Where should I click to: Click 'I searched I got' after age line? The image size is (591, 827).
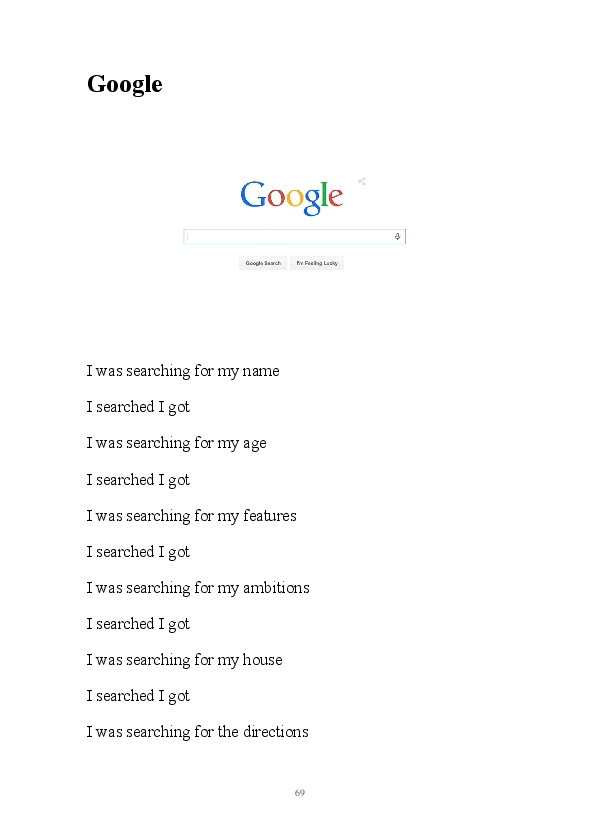pyautogui.click(x=138, y=480)
